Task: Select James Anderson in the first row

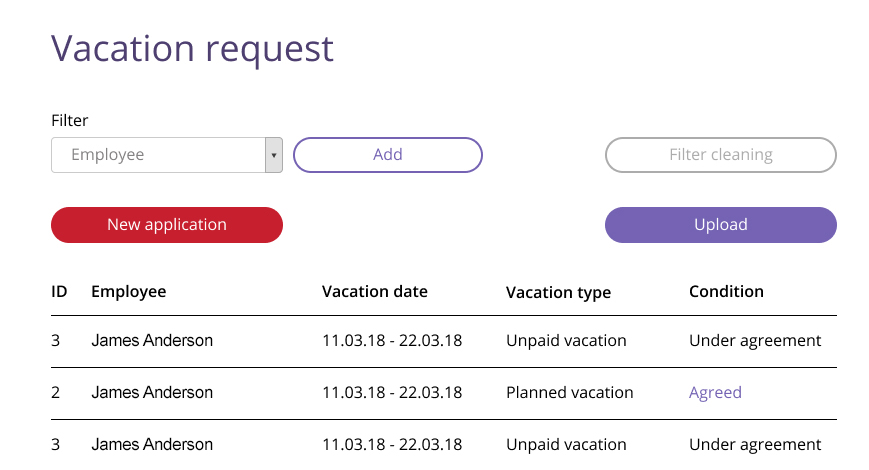Action: [152, 341]
